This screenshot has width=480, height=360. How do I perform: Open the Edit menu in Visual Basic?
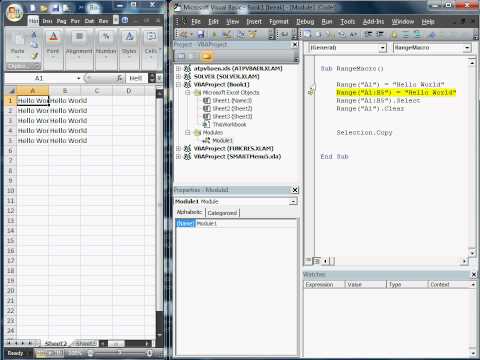coord(213,22)
